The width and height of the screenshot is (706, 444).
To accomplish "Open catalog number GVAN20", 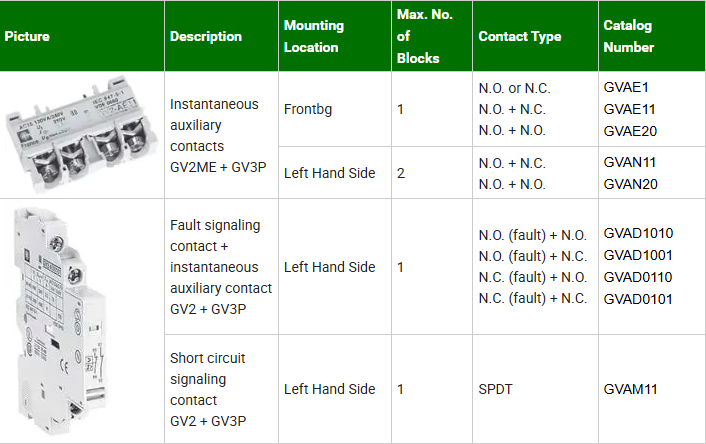I will pos(631,184).
